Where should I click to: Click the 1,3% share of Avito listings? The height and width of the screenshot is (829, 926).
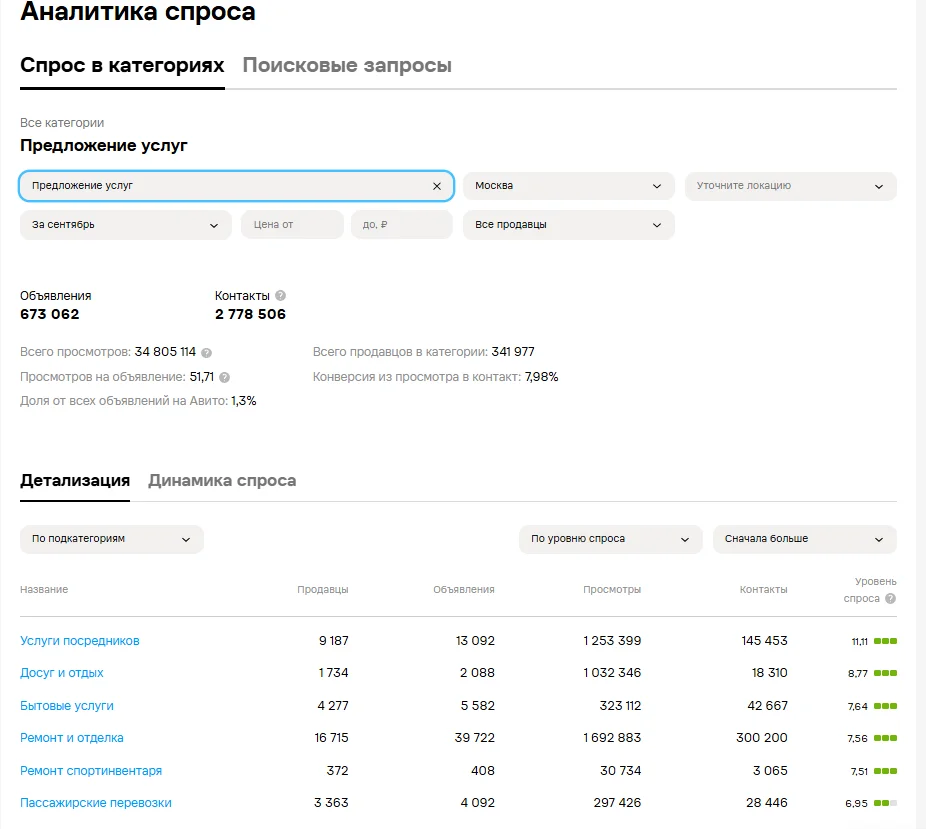click(x=243, y=401)
